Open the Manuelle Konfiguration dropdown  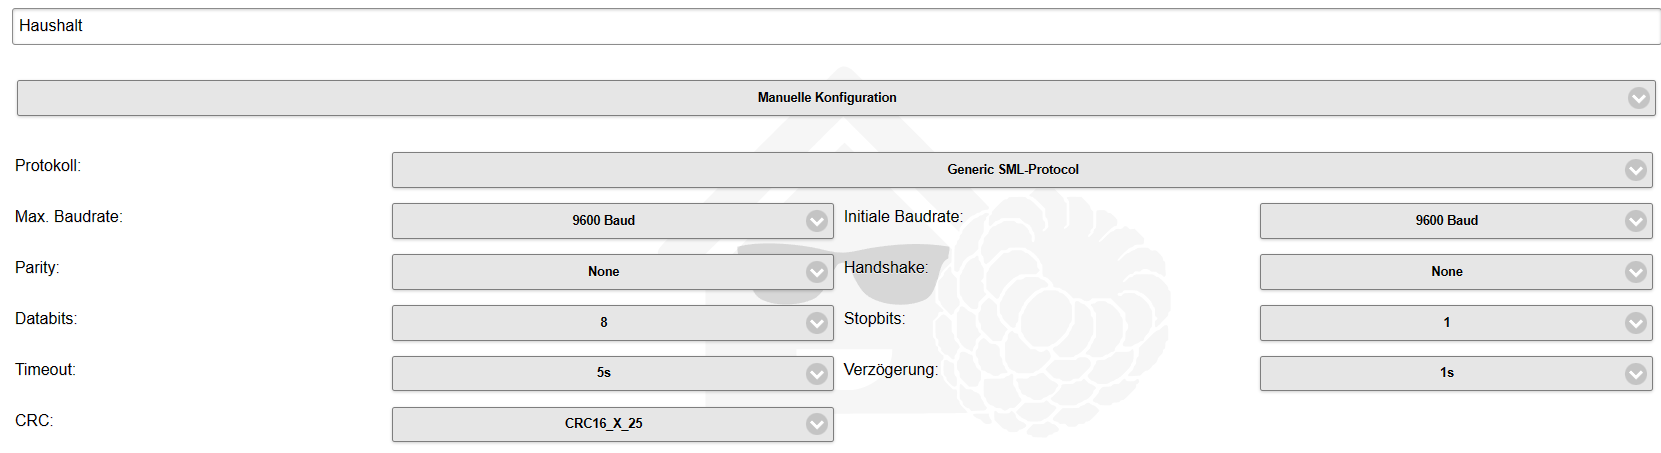tap(826, 98)
